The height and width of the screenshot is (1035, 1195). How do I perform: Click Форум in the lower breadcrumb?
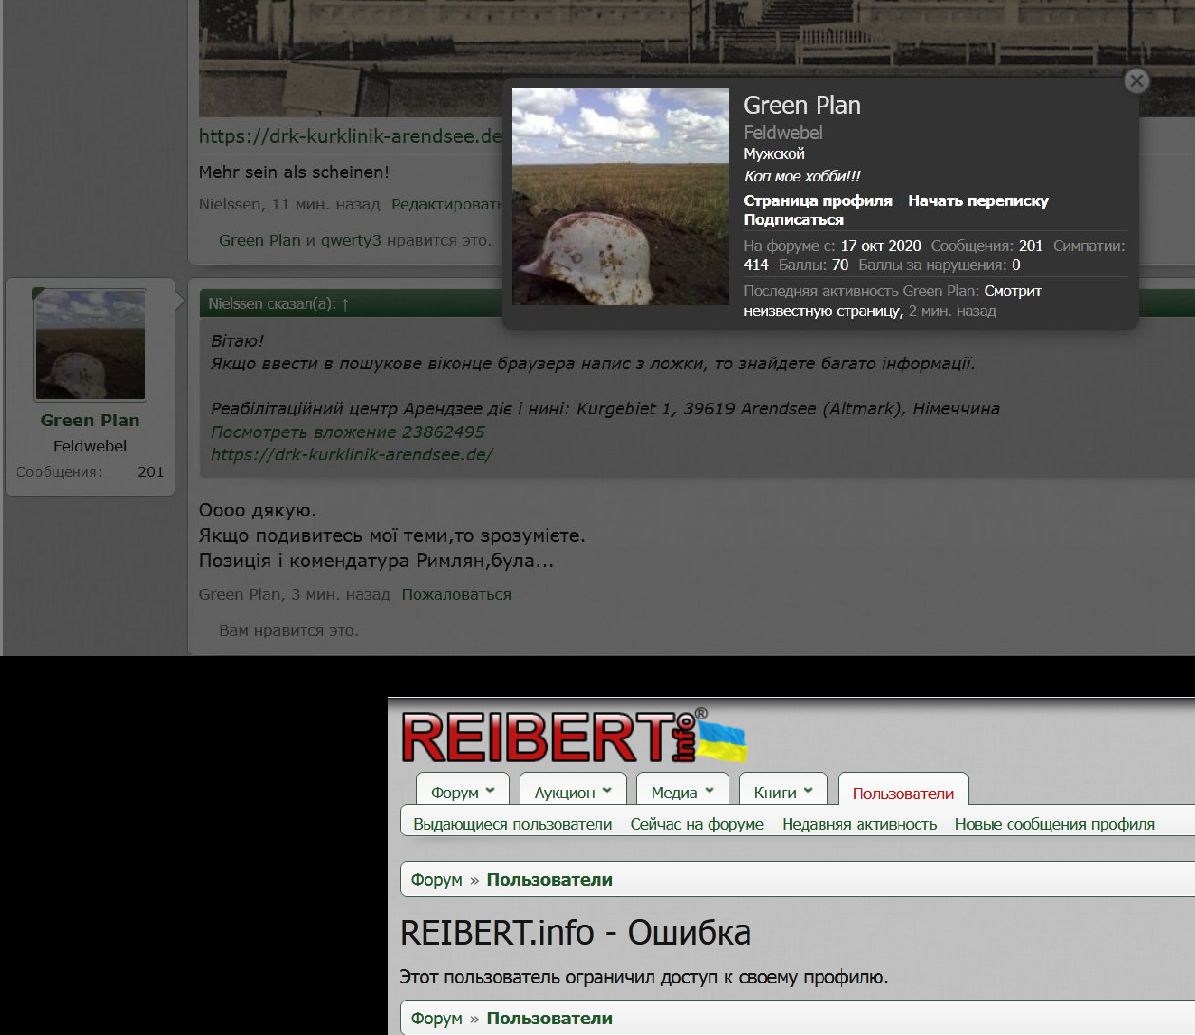[x=437, y=1018]
